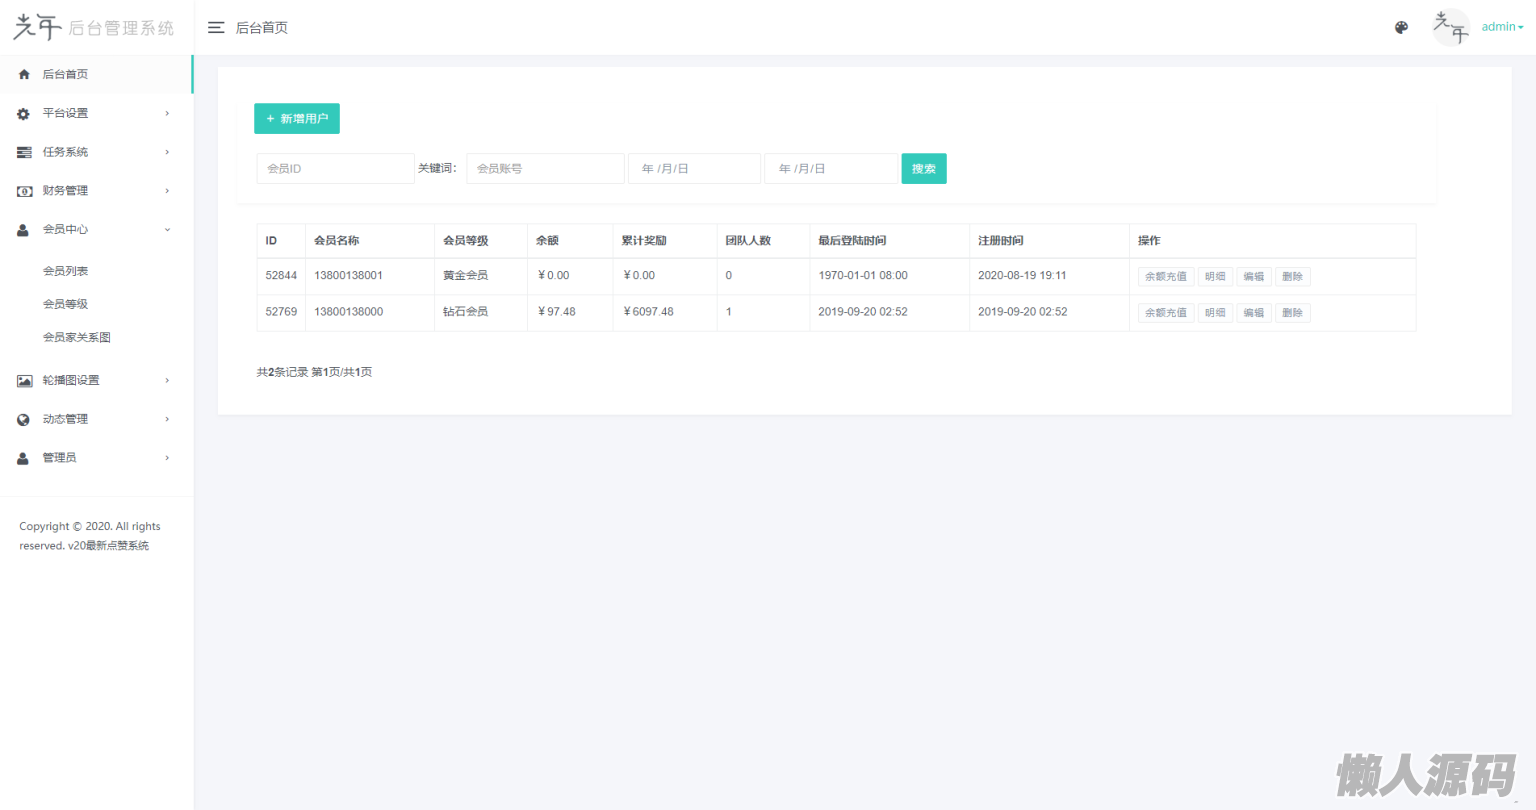Click the user avatar in header

pos(1450,27)
